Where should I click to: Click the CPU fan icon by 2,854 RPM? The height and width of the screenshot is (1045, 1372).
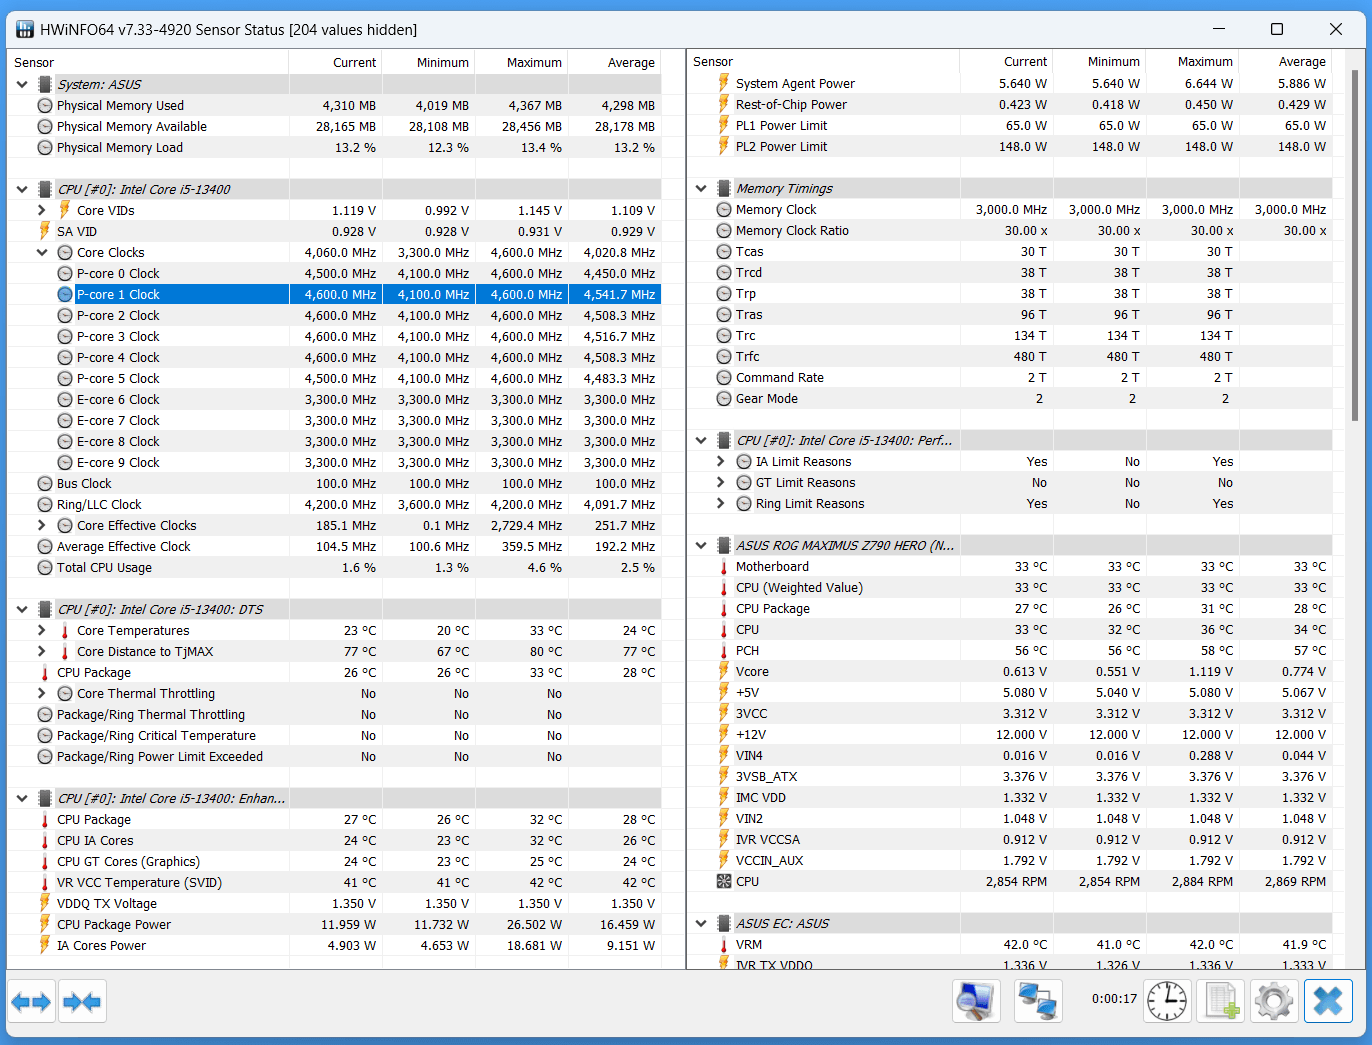[724, 881]
